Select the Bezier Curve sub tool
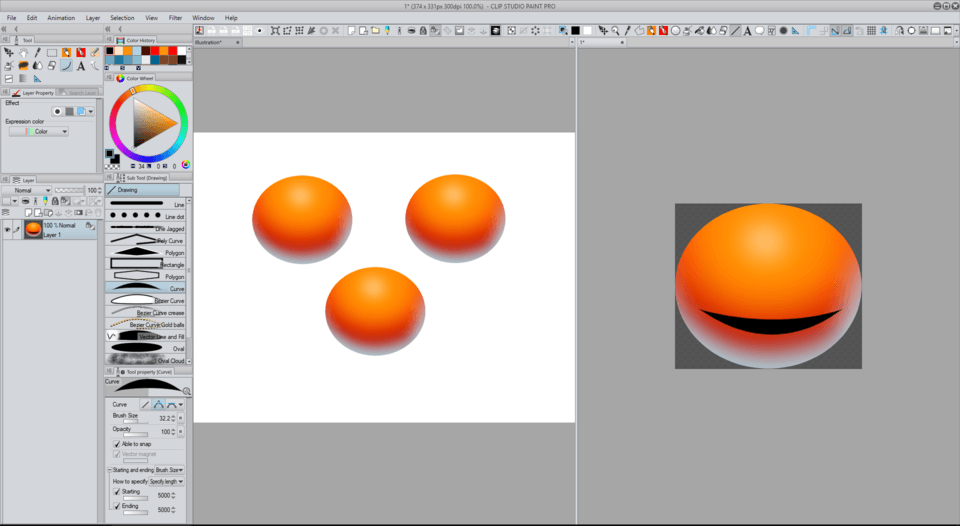960x526 pixels. pos(146,301)
